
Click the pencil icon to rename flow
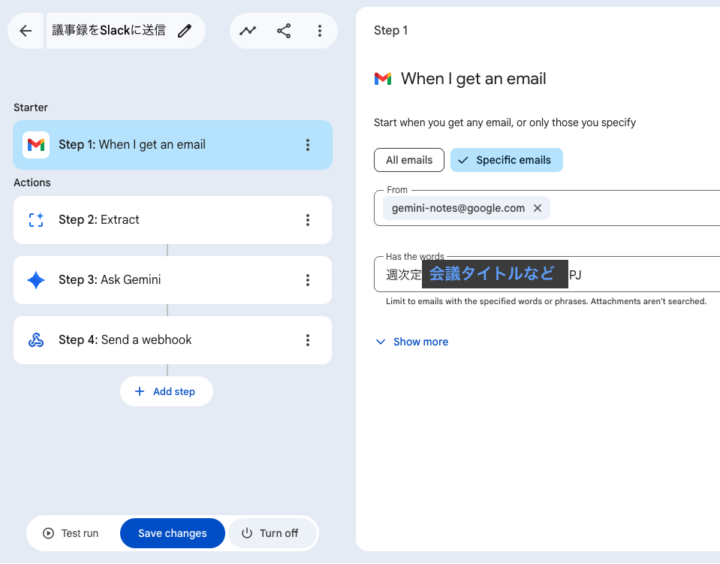(x=184, y=31)
